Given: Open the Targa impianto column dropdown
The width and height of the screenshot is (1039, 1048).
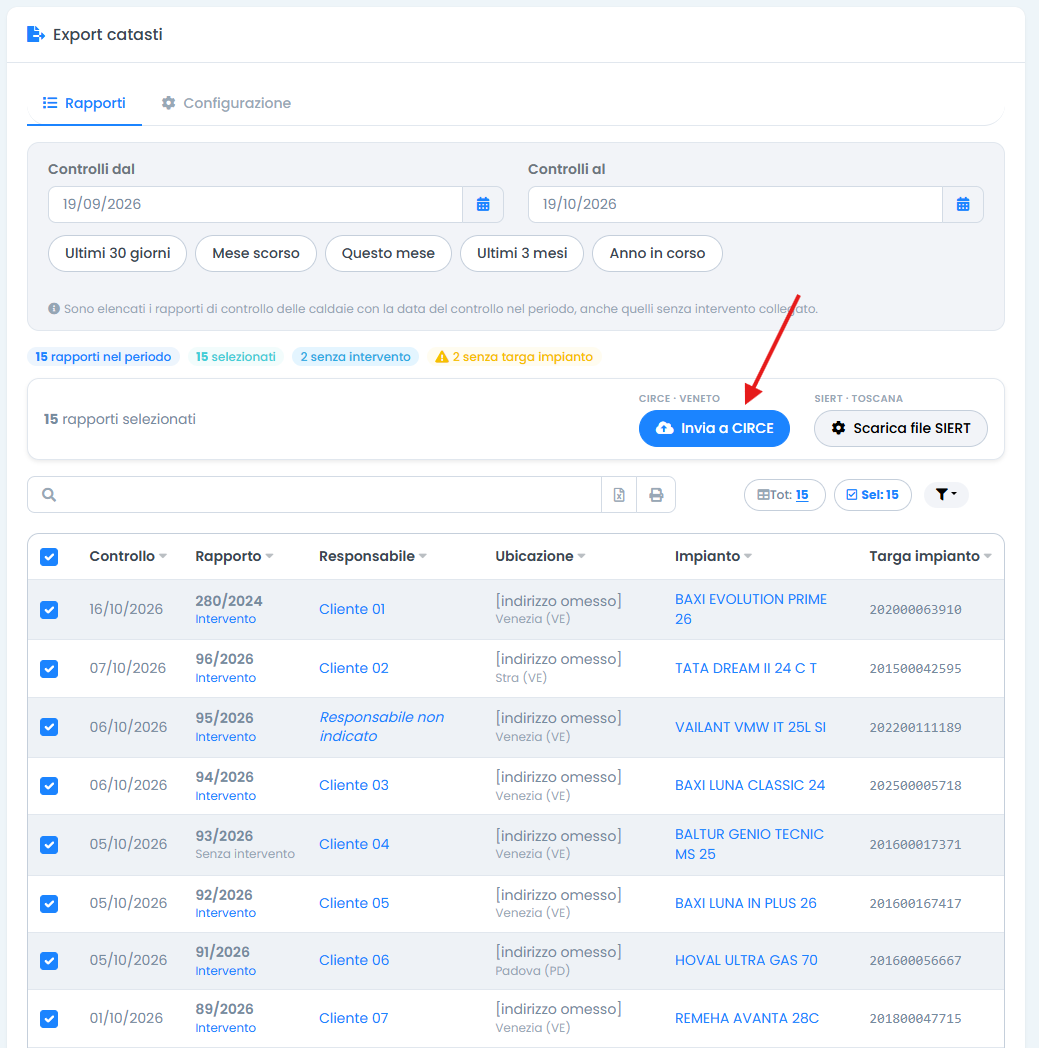Looking at the screenshot, I should 988,556.
